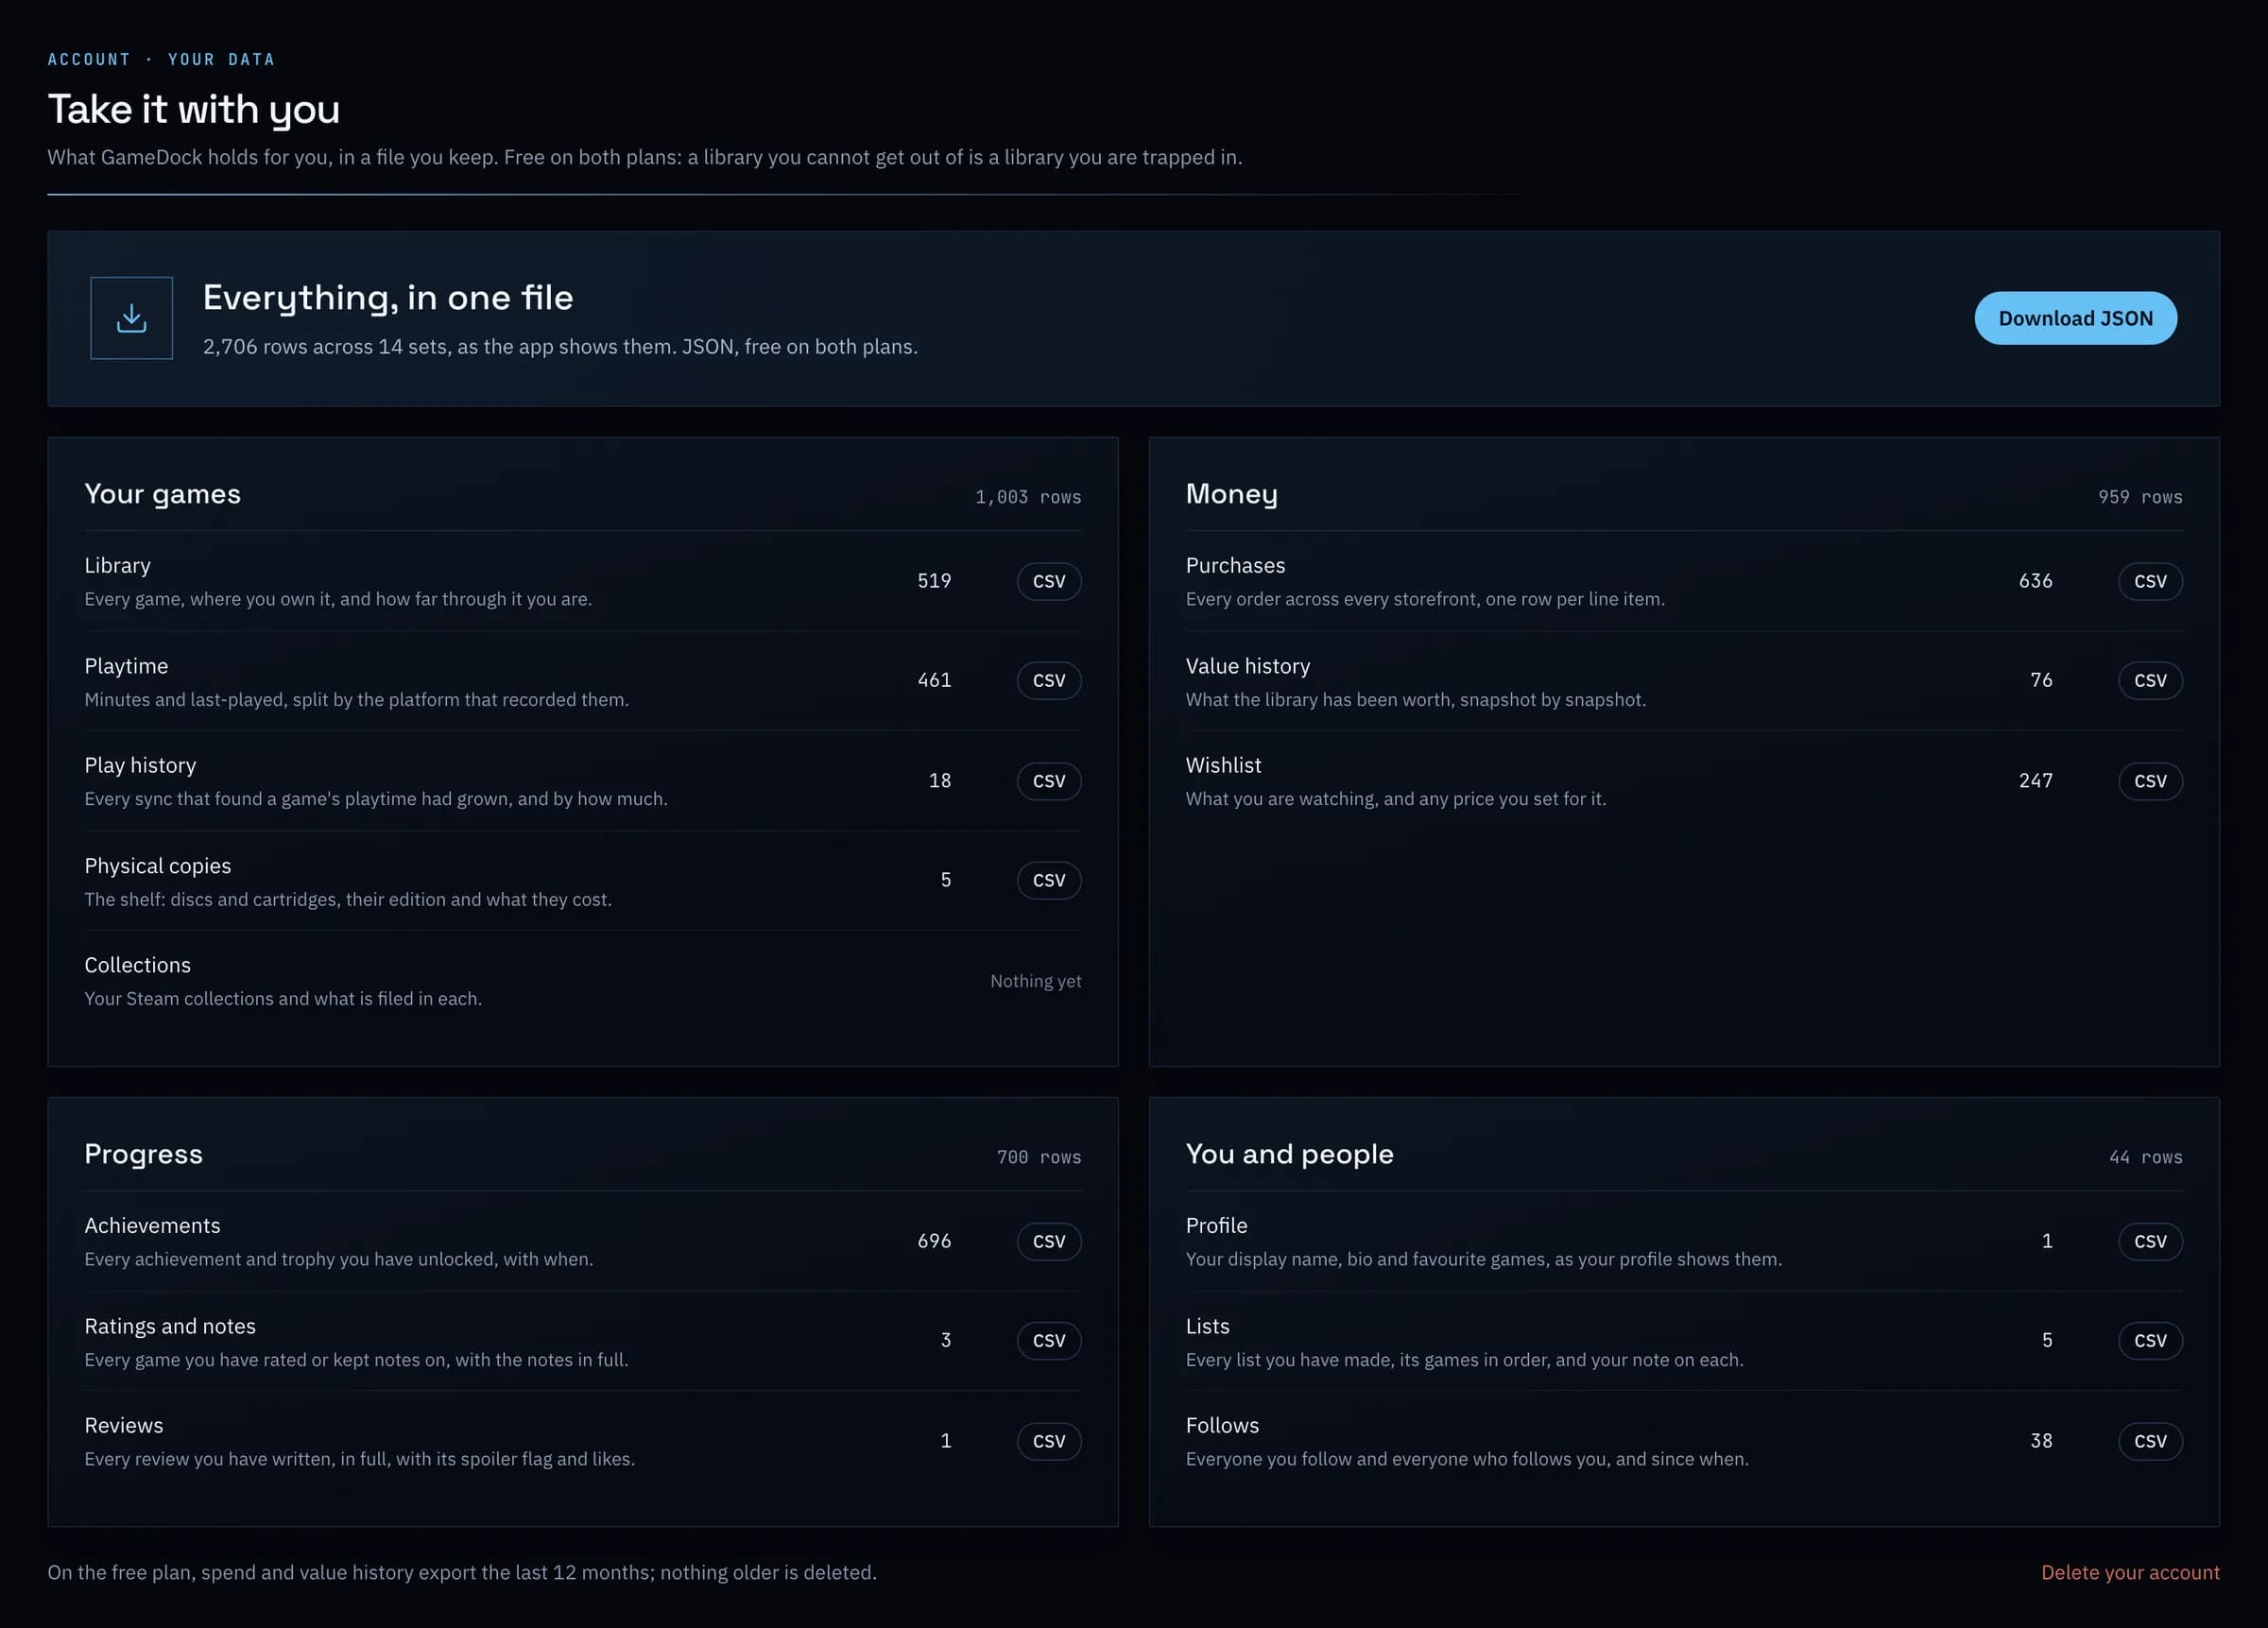The height and width of the screenshot is (1628, 2268).
Task: Open the Delete your account link
Action: point(2130,1572)
